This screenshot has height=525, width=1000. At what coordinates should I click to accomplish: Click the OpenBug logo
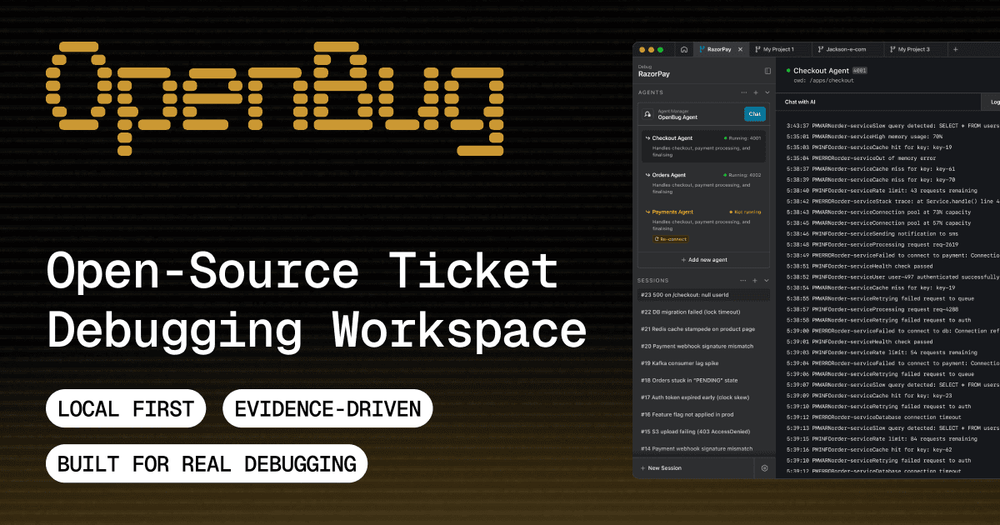275,98
